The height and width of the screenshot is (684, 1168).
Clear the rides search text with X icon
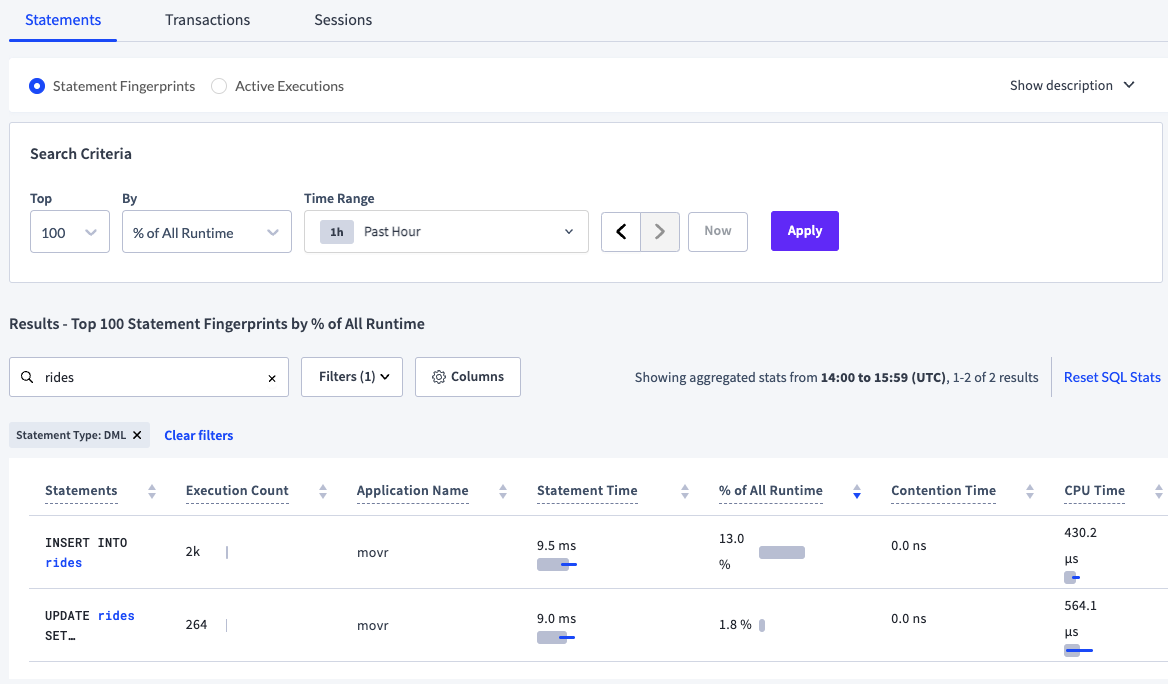tap(272, 378)
